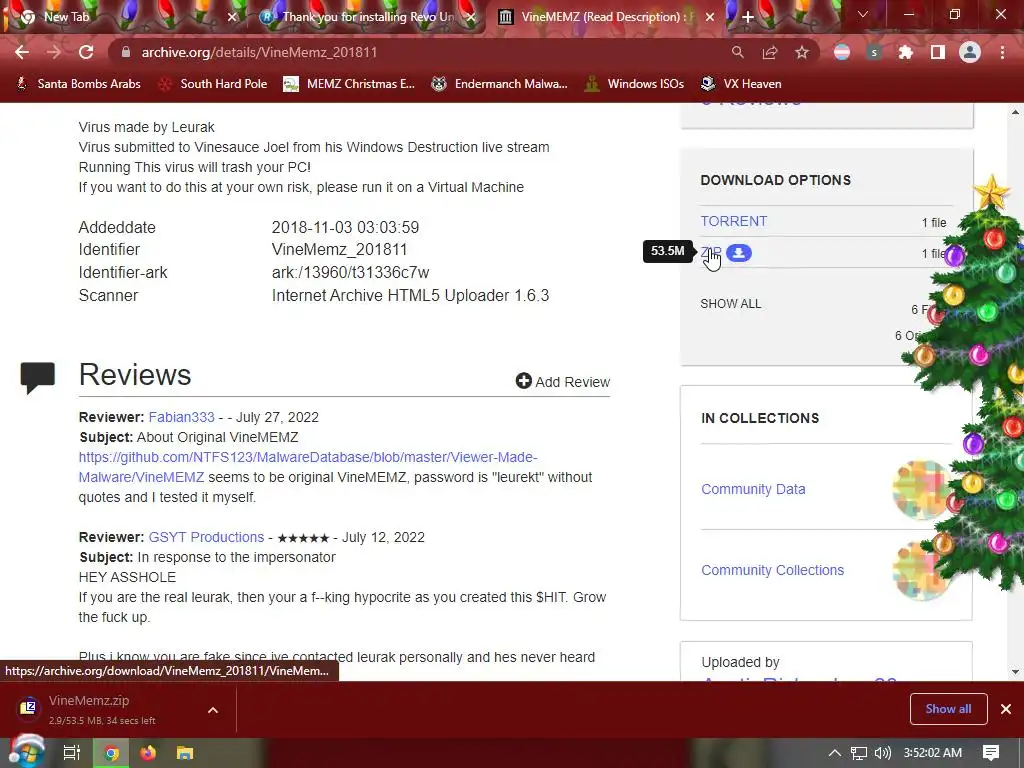Open the Action Center notifications icon
This screenshot has width=1024, height=768.
991,753
